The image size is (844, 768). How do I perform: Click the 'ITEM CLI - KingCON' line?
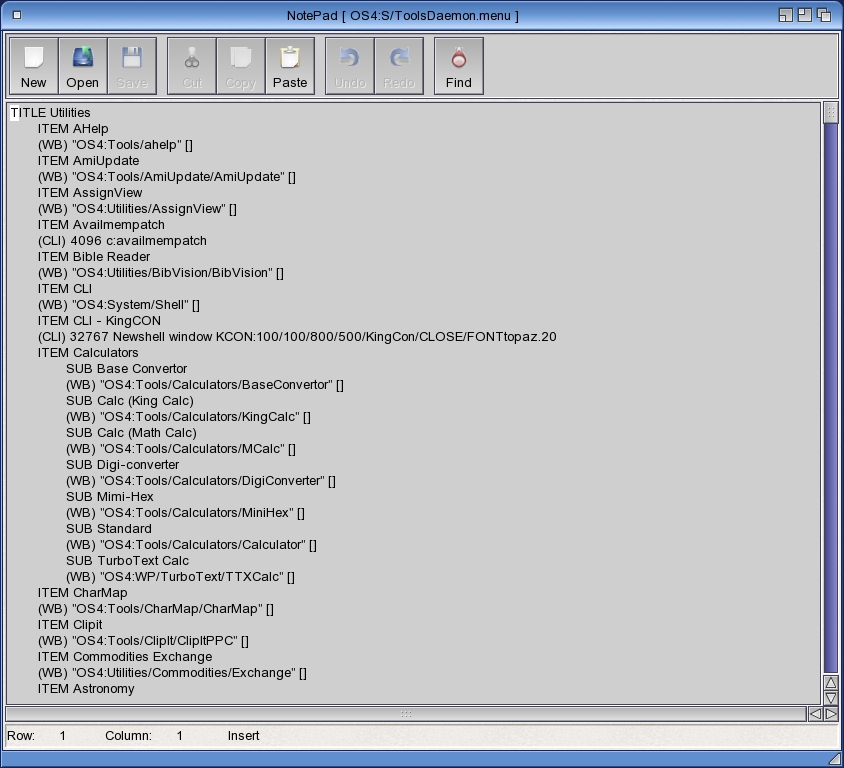[99, 321]
